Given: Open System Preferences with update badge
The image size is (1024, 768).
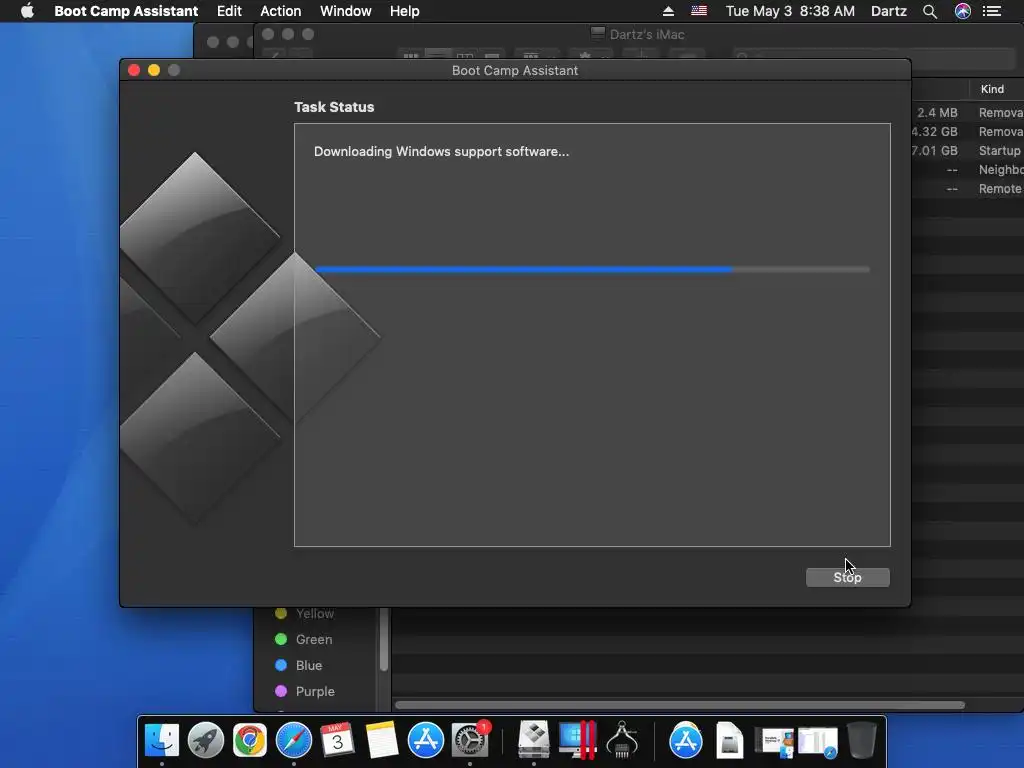Looking at the screenshot, I should pos(470,741).
